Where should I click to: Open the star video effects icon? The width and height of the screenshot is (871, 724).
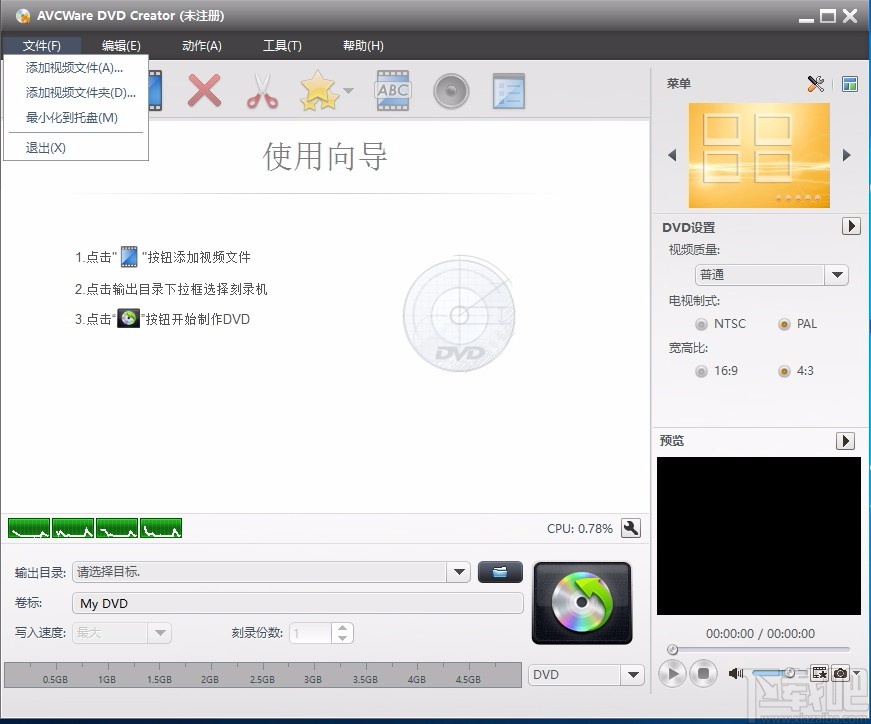317,90
